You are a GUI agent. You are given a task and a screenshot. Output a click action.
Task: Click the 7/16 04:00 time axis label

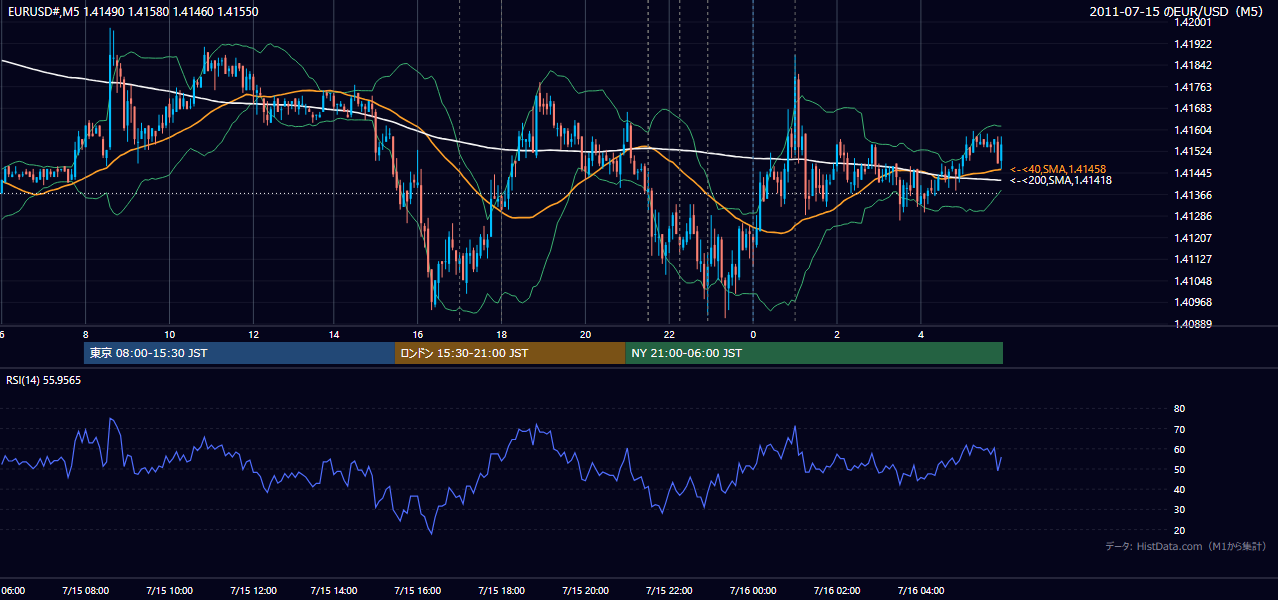tap(920, 590)
